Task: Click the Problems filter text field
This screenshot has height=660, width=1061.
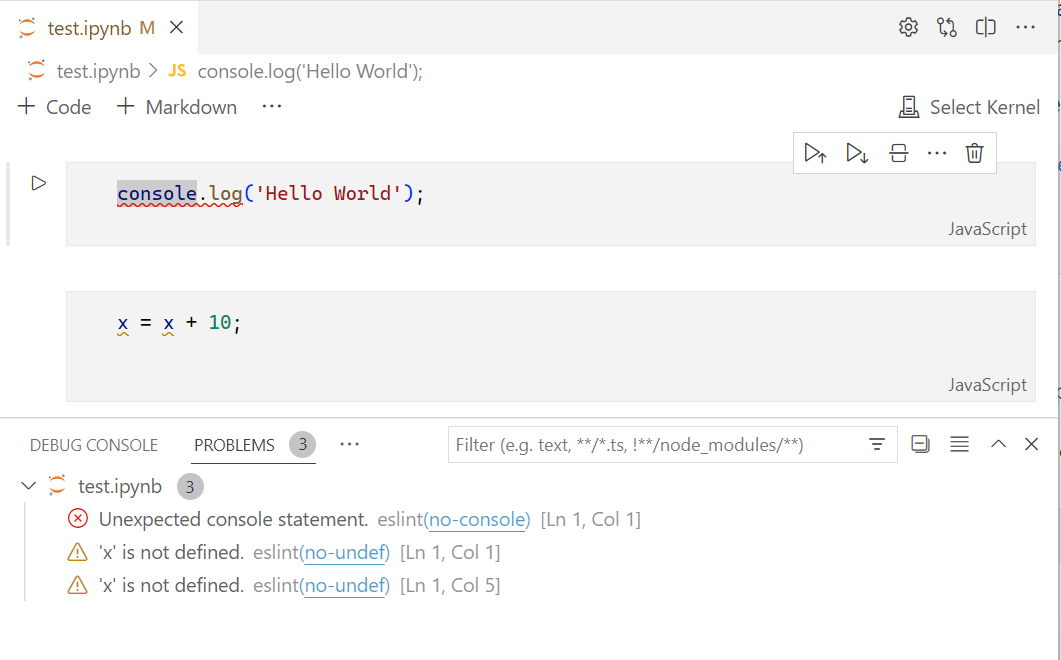Action: tap(655, 445)
